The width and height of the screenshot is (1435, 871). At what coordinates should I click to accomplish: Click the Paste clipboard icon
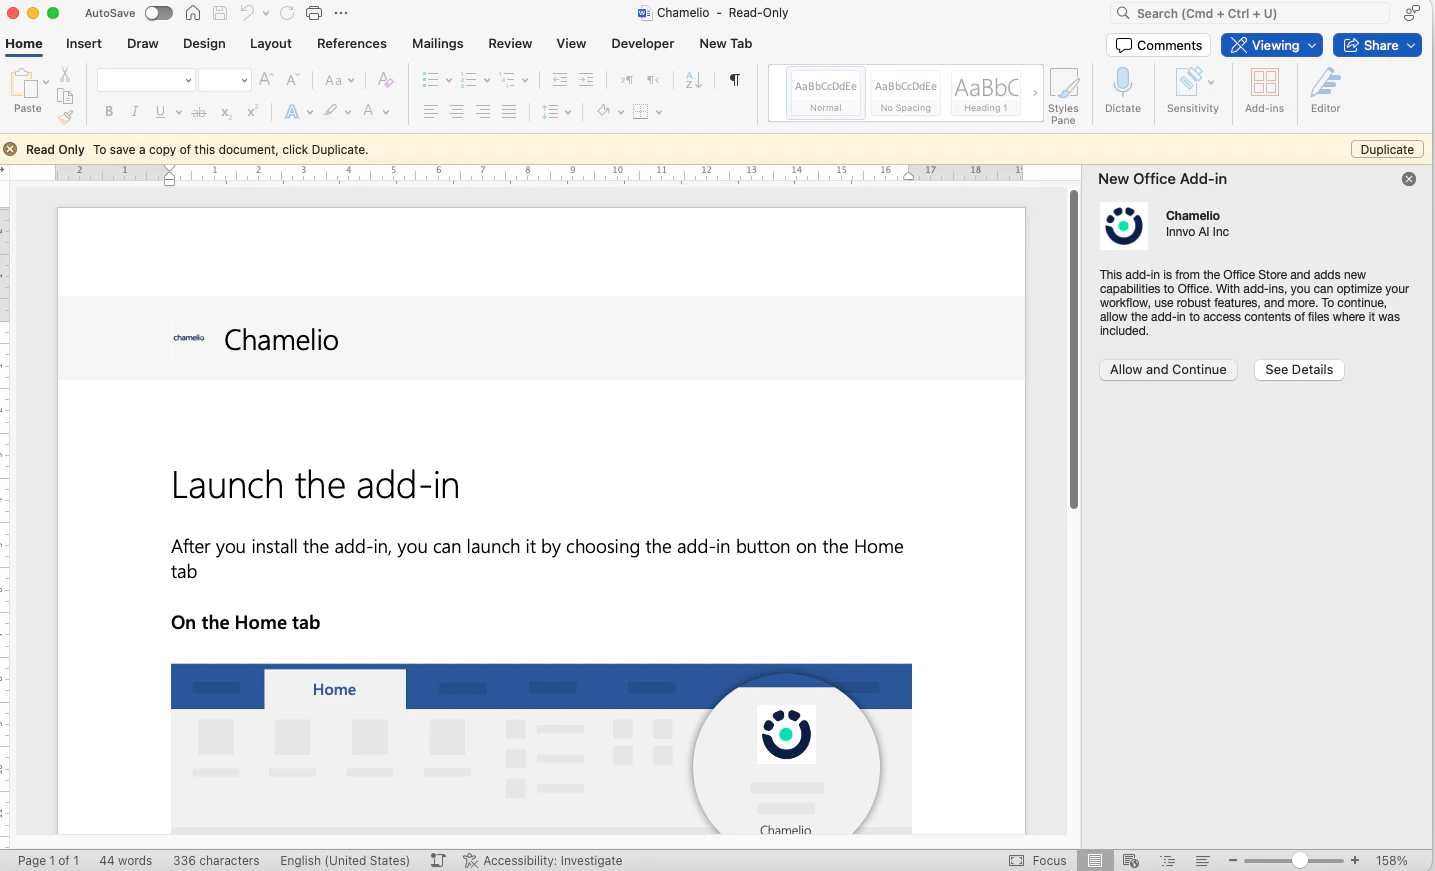click(24, 84)
